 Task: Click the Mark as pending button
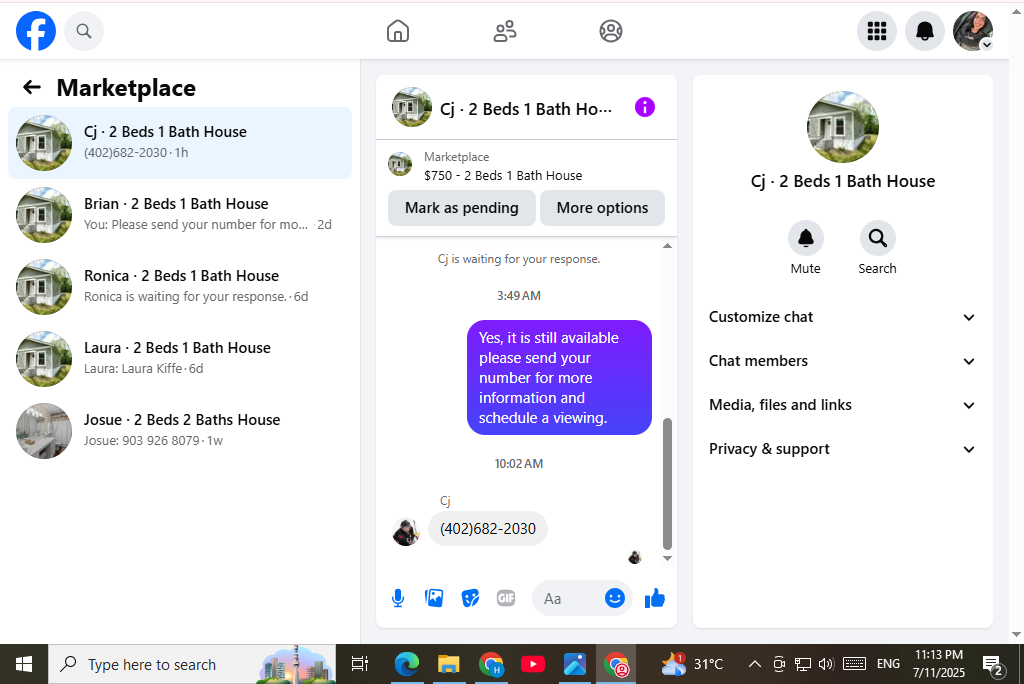(x=462, y=208)
